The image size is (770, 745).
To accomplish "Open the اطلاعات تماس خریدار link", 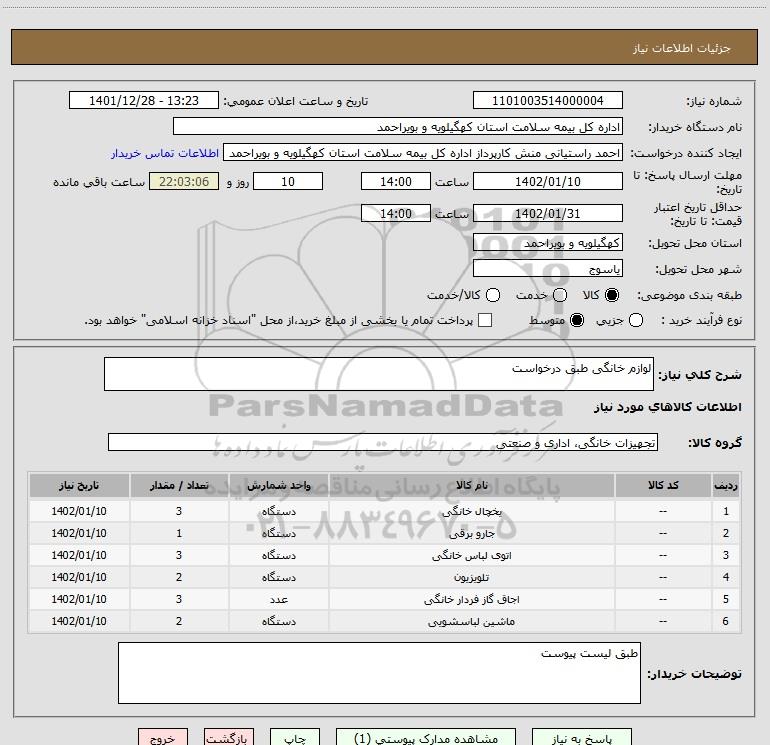I will point(165,153).
